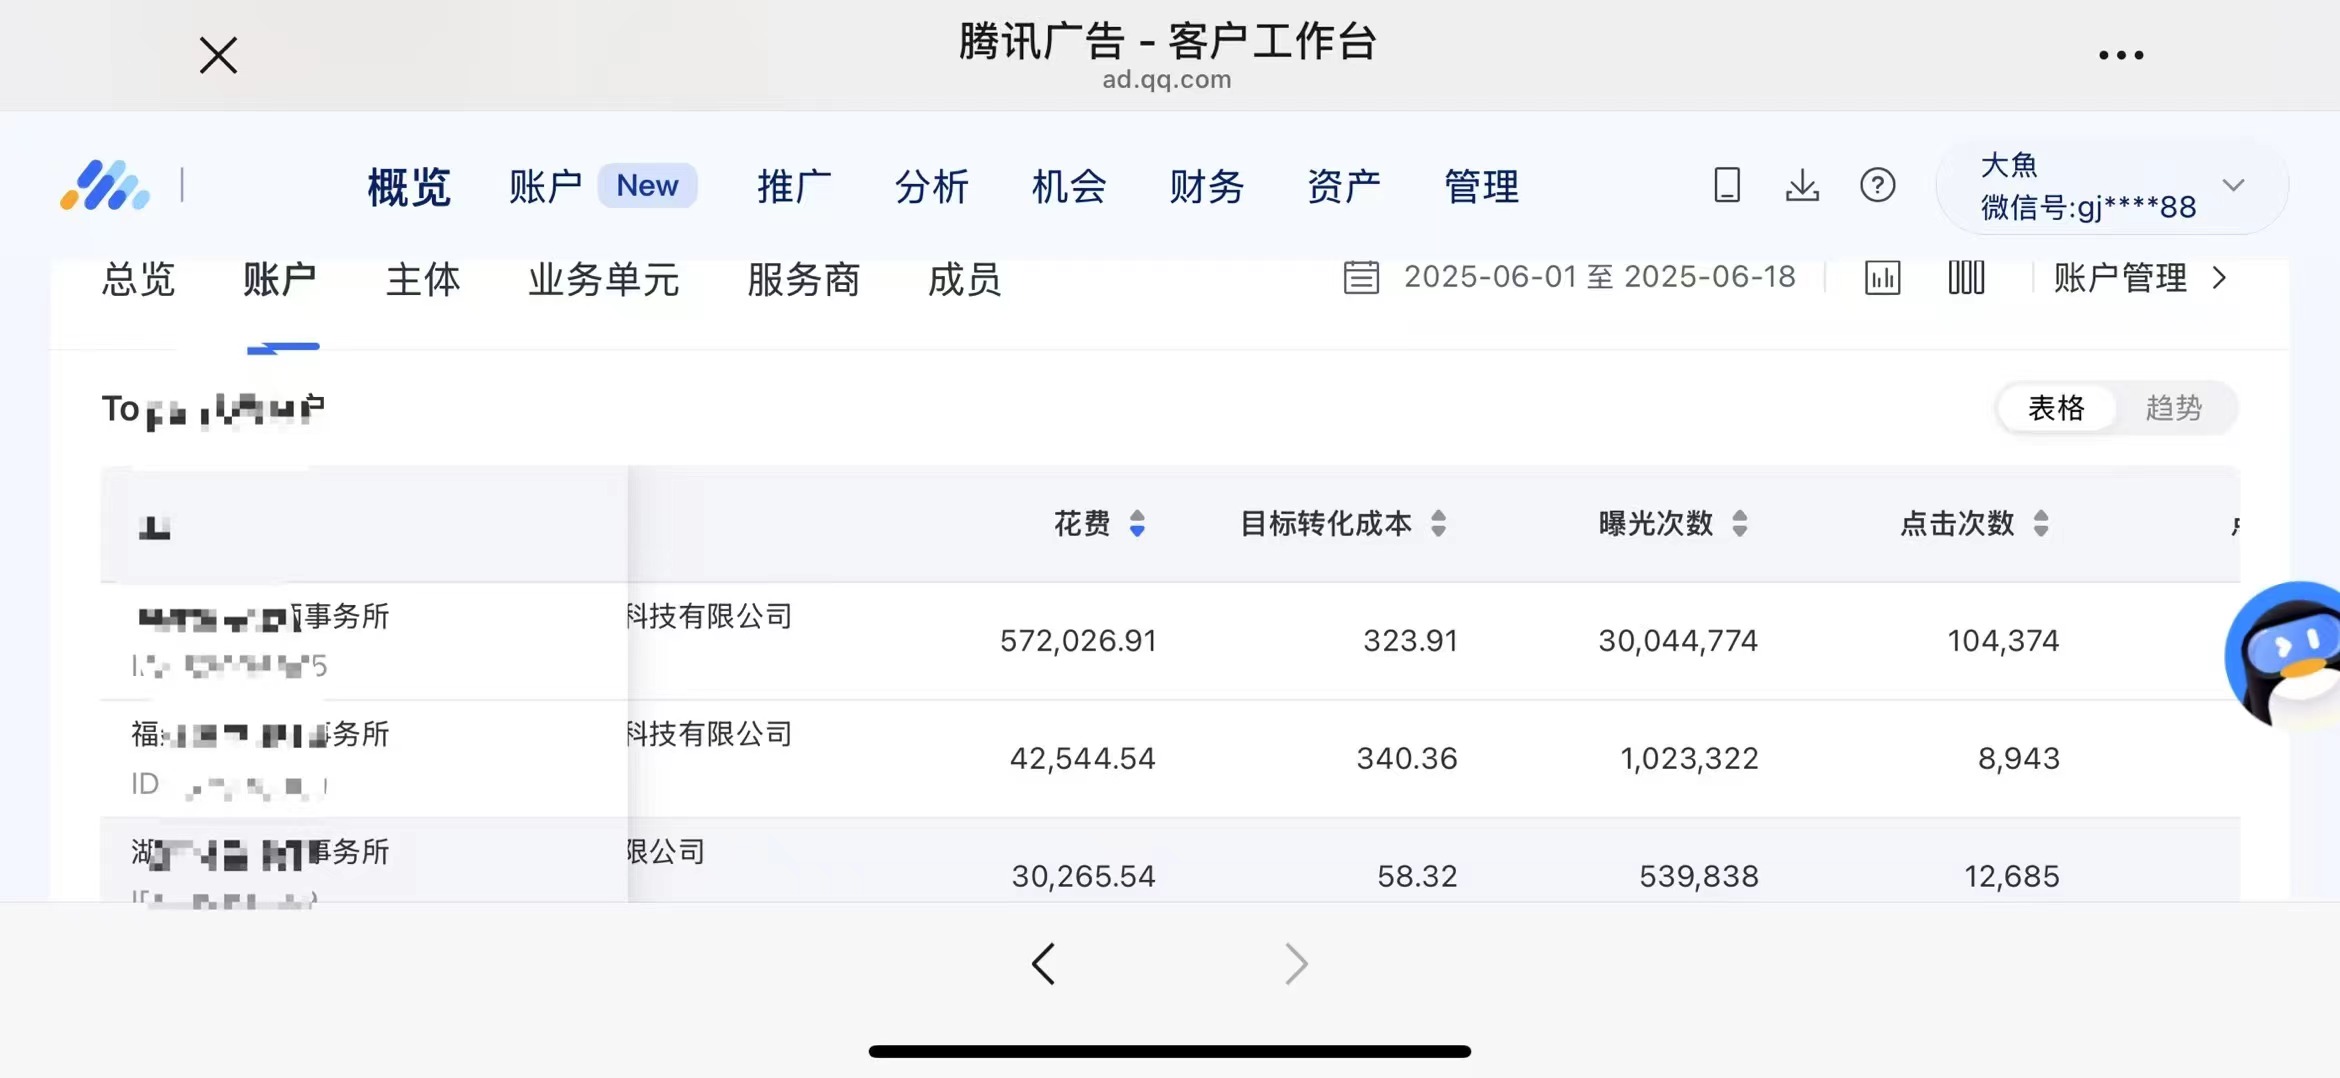Click the impressions value 30,044,774
Screen dimensions: 2340x1078
pyautogui.click(x=1678, y=640)
